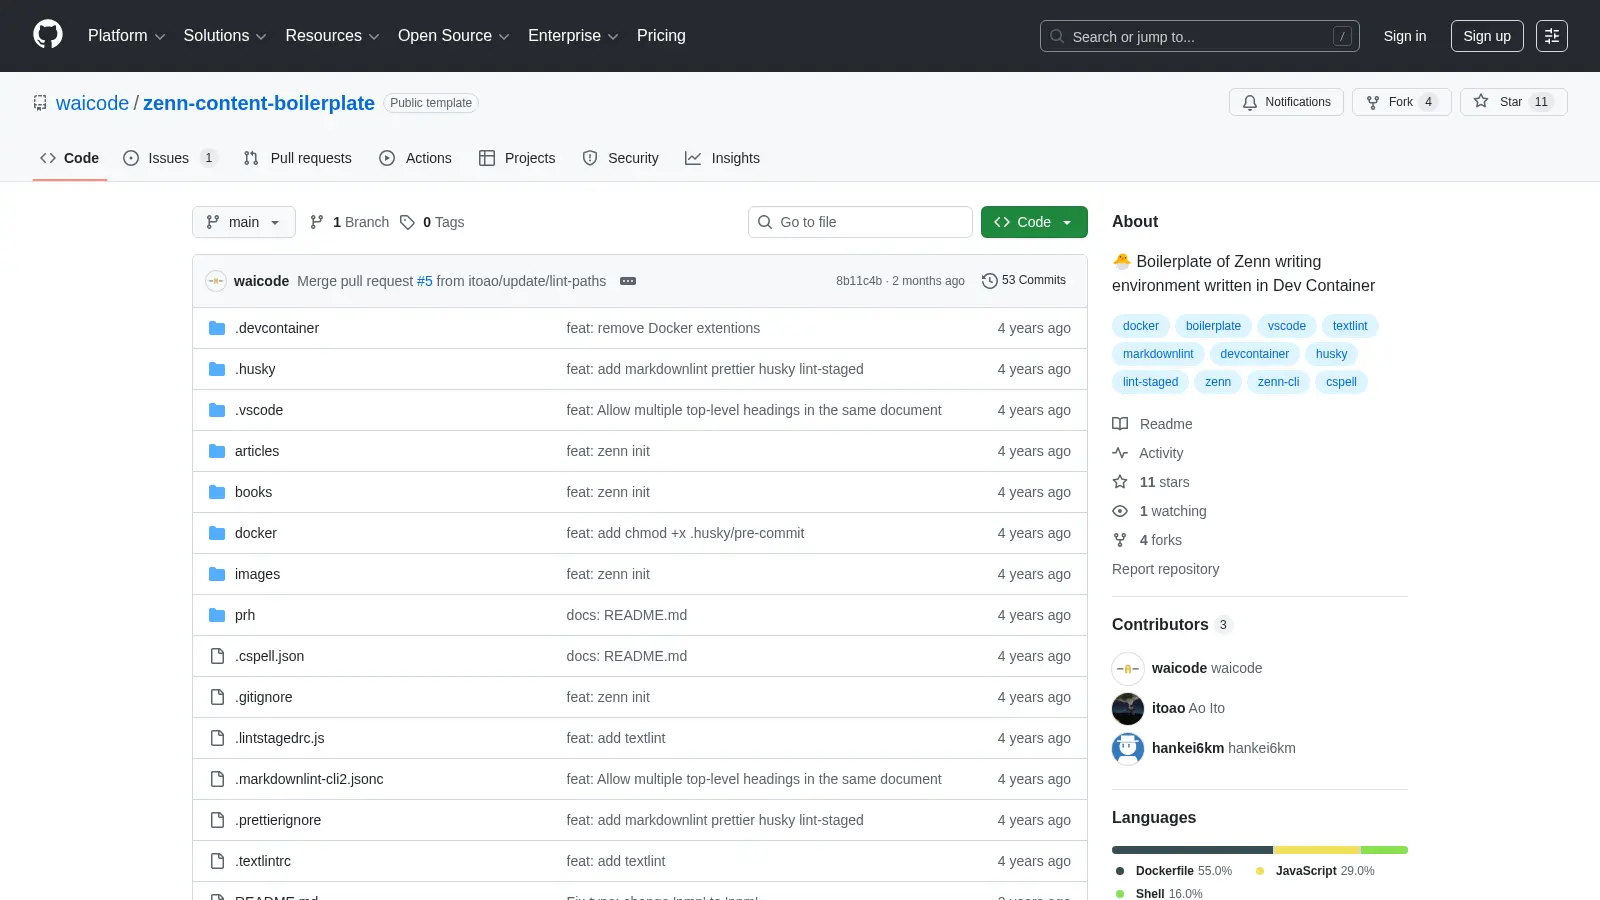Screen dimensions: 1600x900
Task: Open the global settings icon next to Sign up
Action: (x=1552, y=36)
